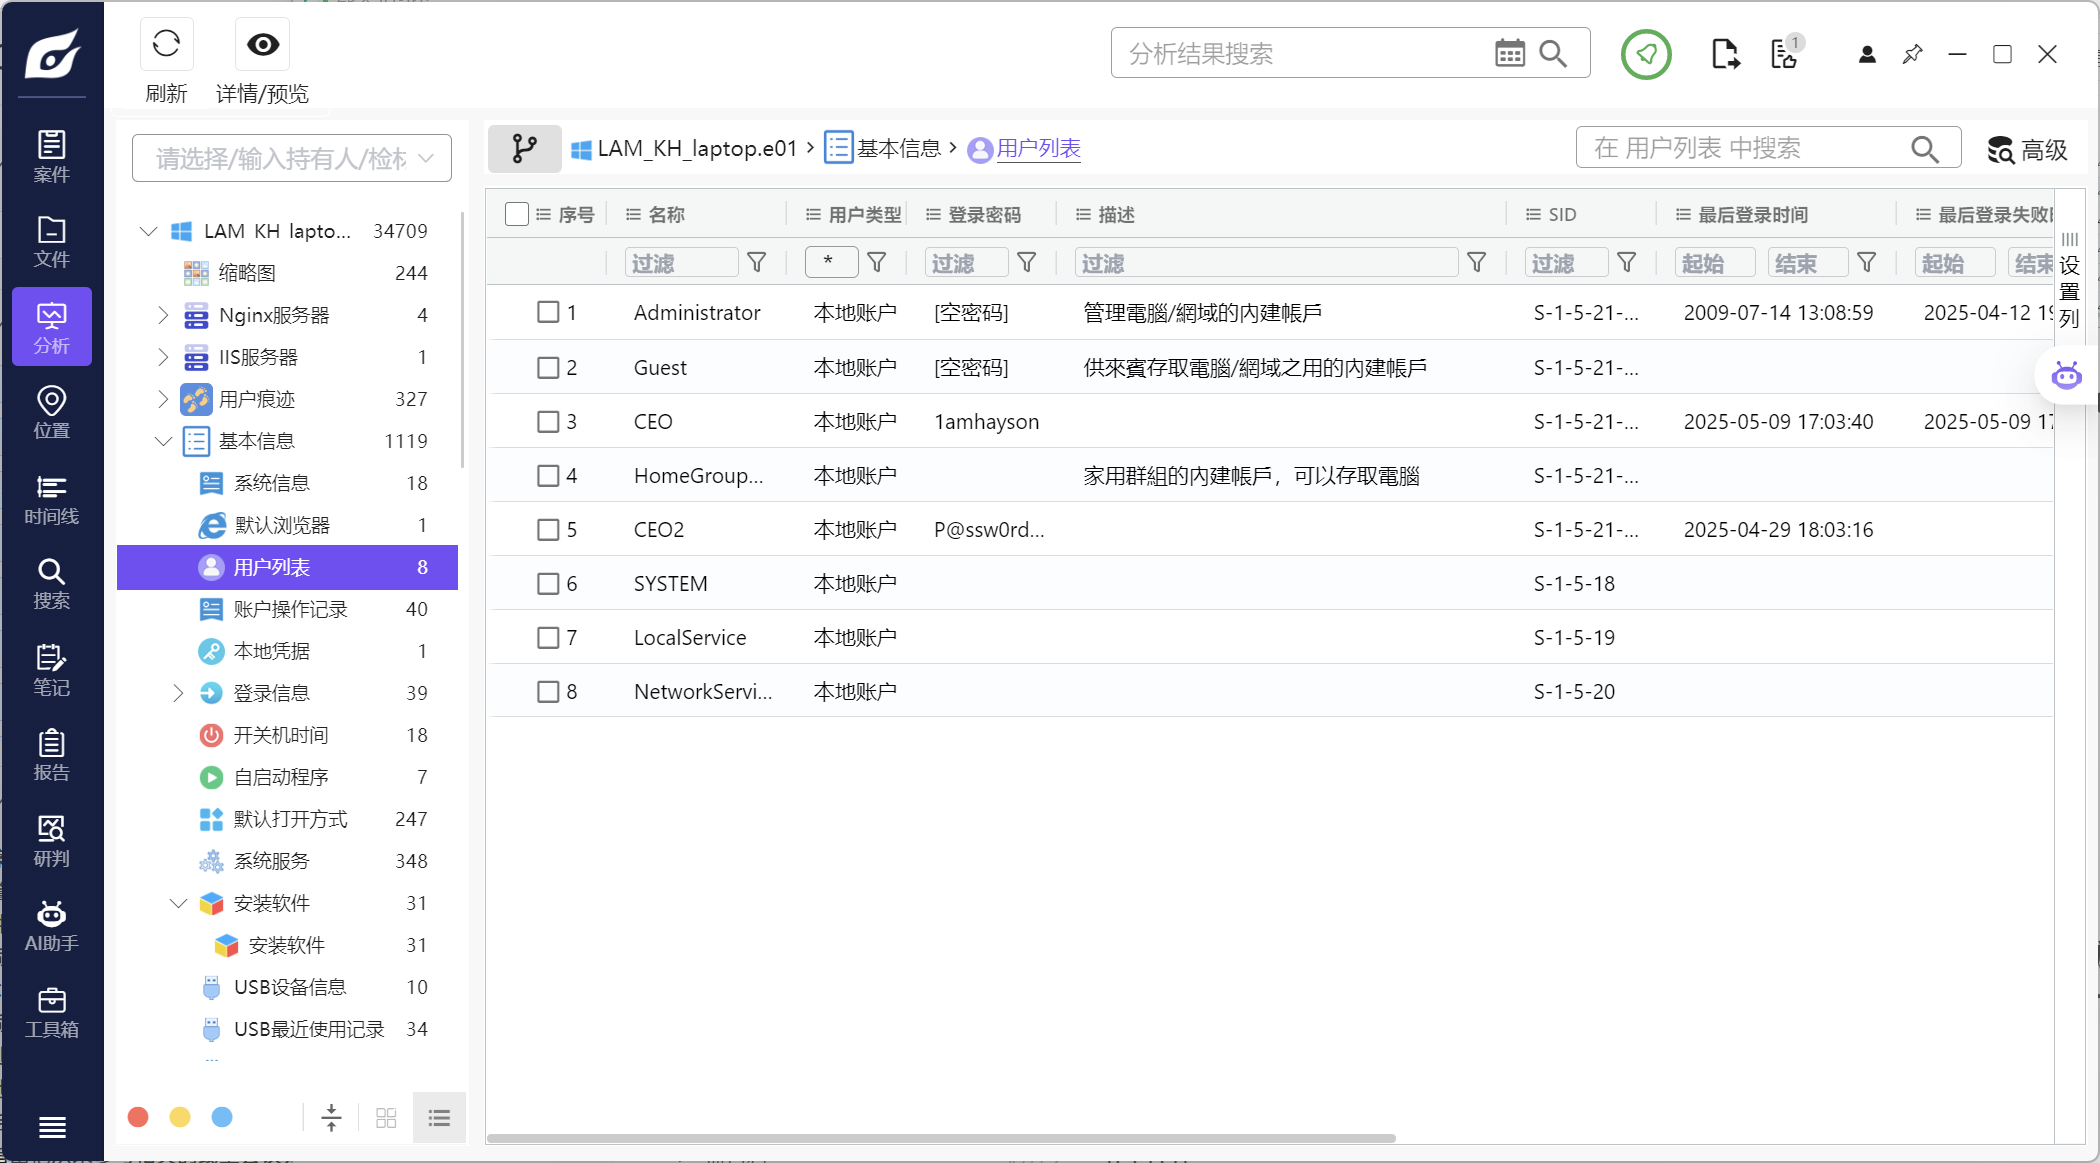Image resolution: width=2100 pixels, height=1163 pixels.
Task: Click the 基本信息 breadcrumb link
Action: 898,149
